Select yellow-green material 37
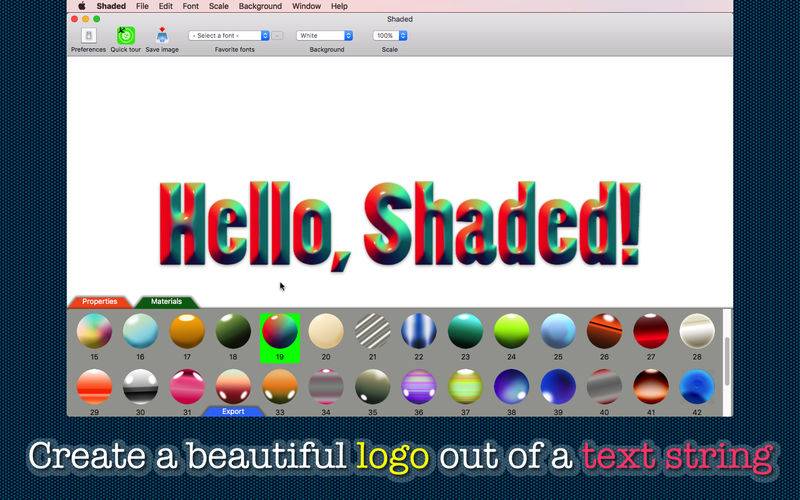This screenshot has width=800, height=500. pos(465,387)
